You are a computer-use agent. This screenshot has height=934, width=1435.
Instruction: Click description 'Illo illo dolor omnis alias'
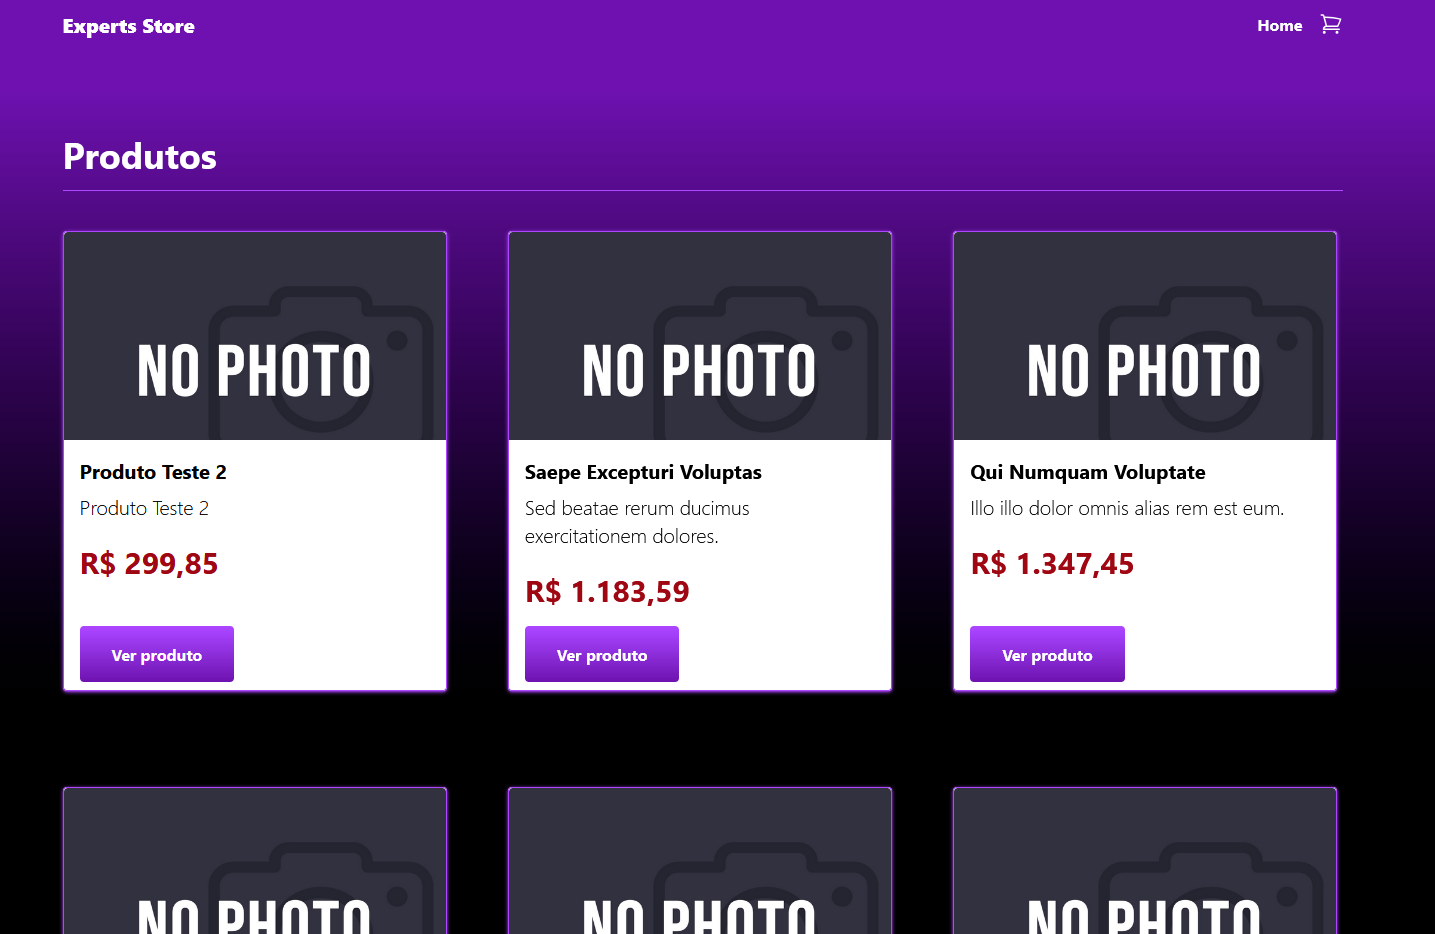(1127, 508)
